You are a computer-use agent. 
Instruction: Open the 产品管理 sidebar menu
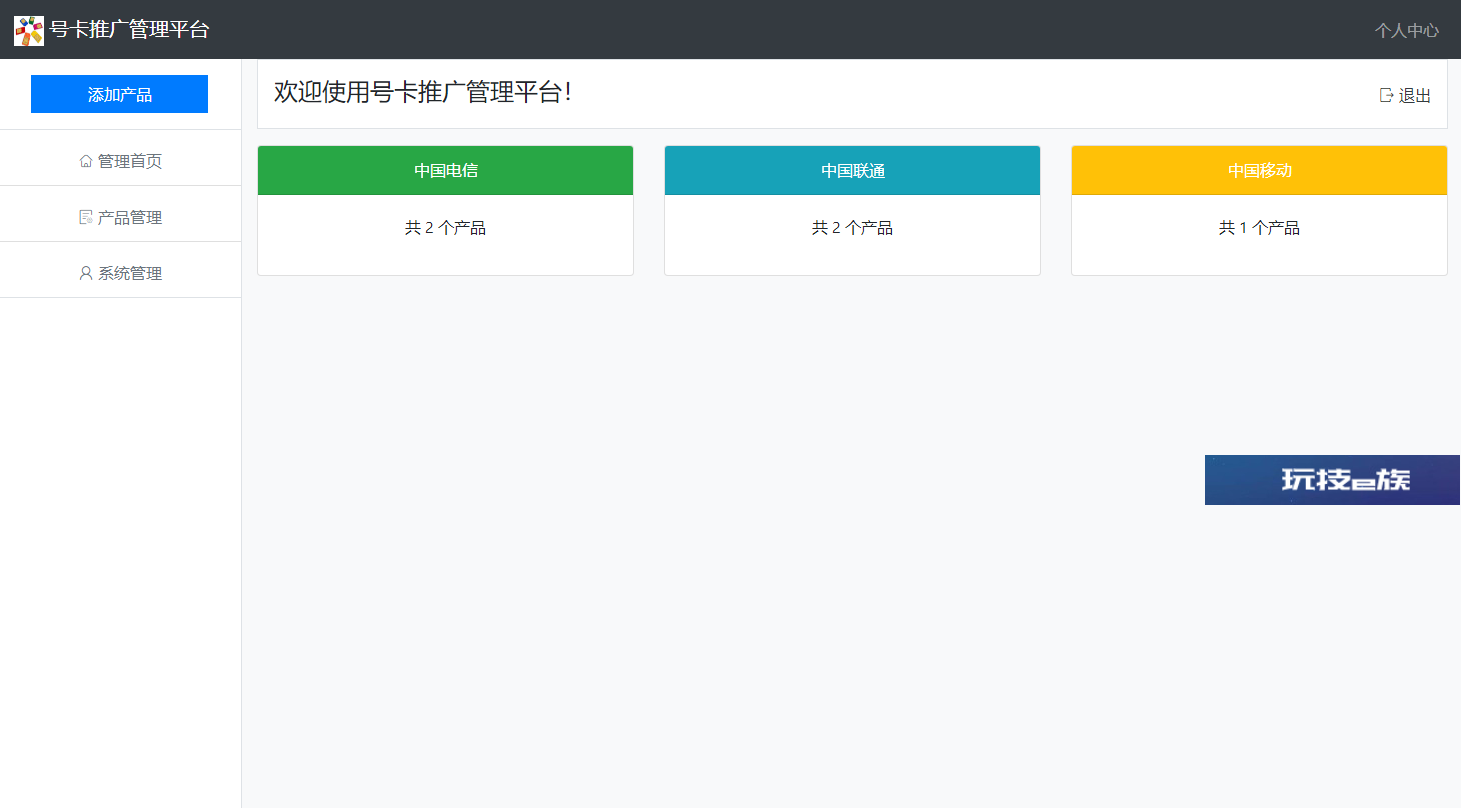(120, 217)
